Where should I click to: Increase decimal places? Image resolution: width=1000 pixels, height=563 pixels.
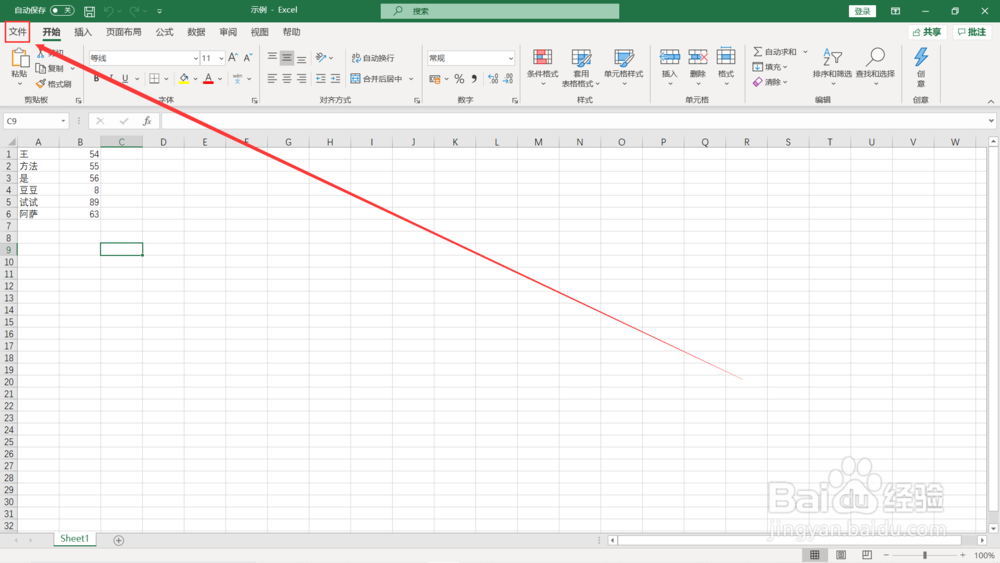point(493,79)
